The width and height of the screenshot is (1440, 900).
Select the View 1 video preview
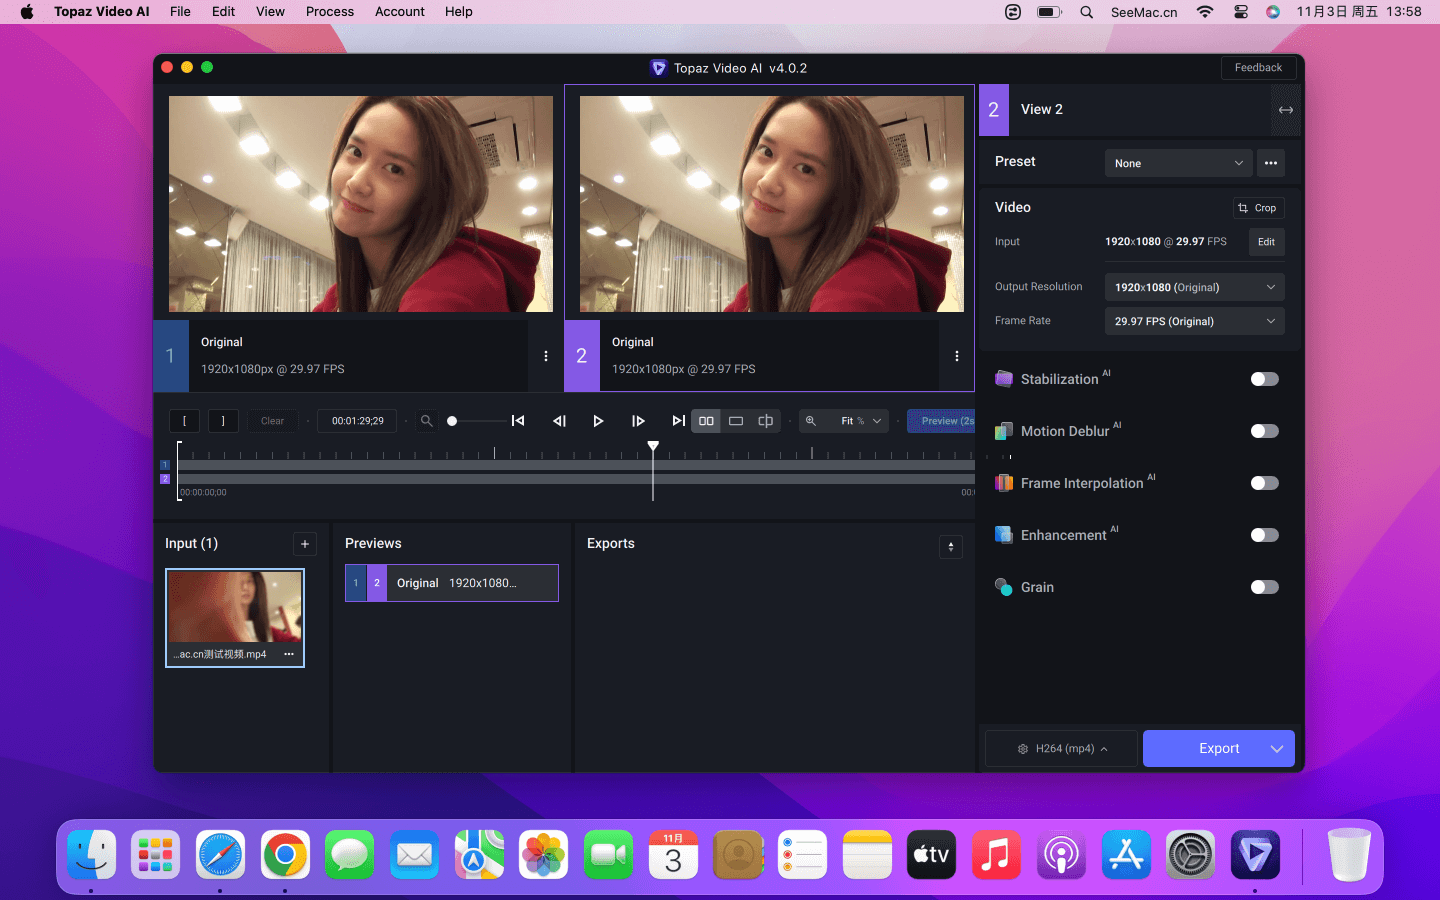point(361,204)
